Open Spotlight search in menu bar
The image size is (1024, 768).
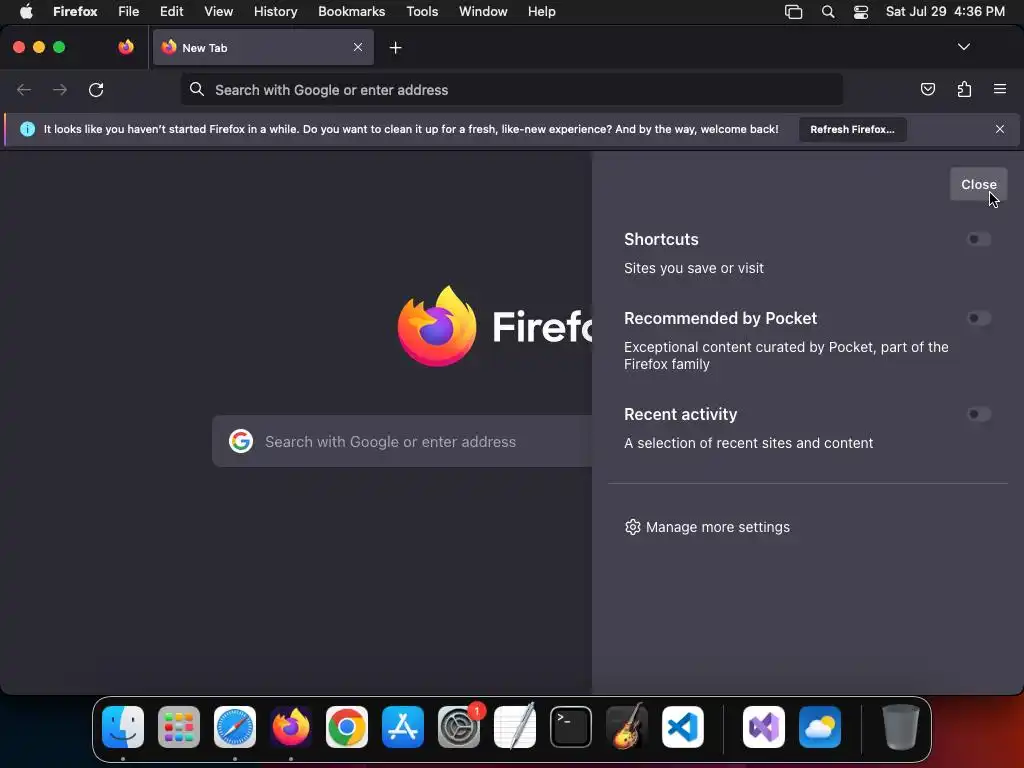(x=827, y=12)
